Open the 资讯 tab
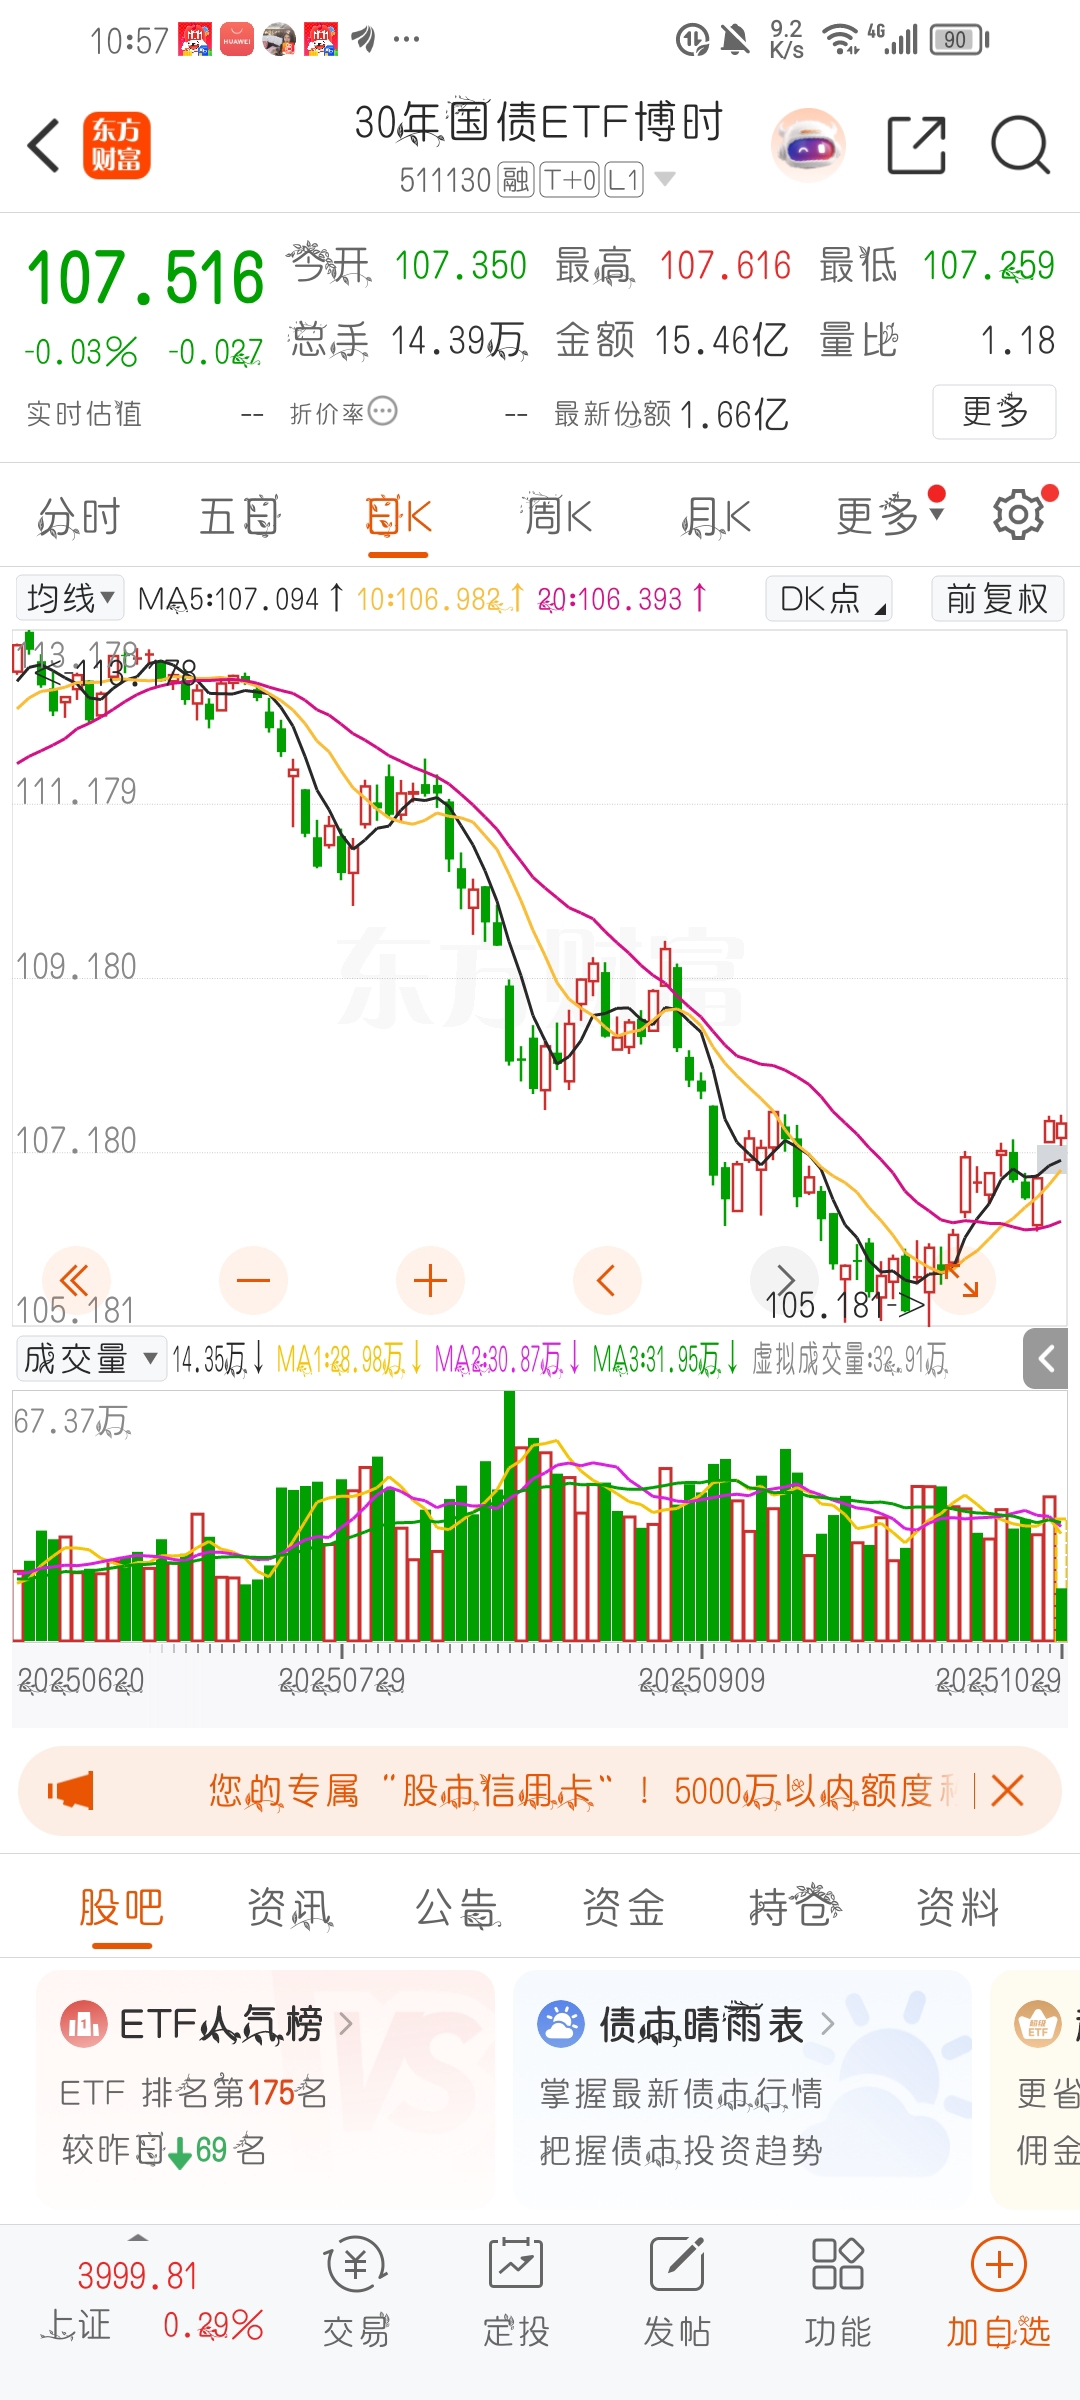 (289, 1907)
